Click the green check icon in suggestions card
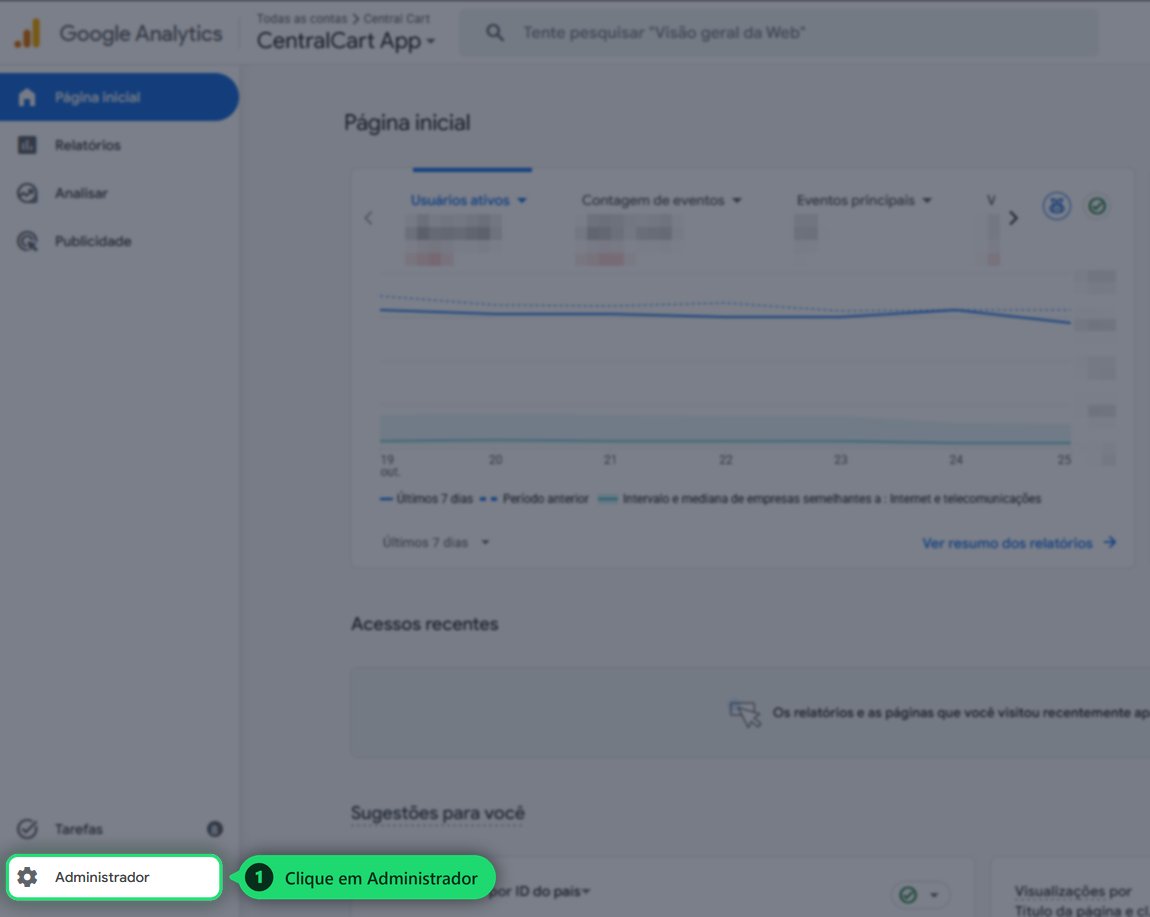Screen dimensions: 1150x917 point(908,894)
